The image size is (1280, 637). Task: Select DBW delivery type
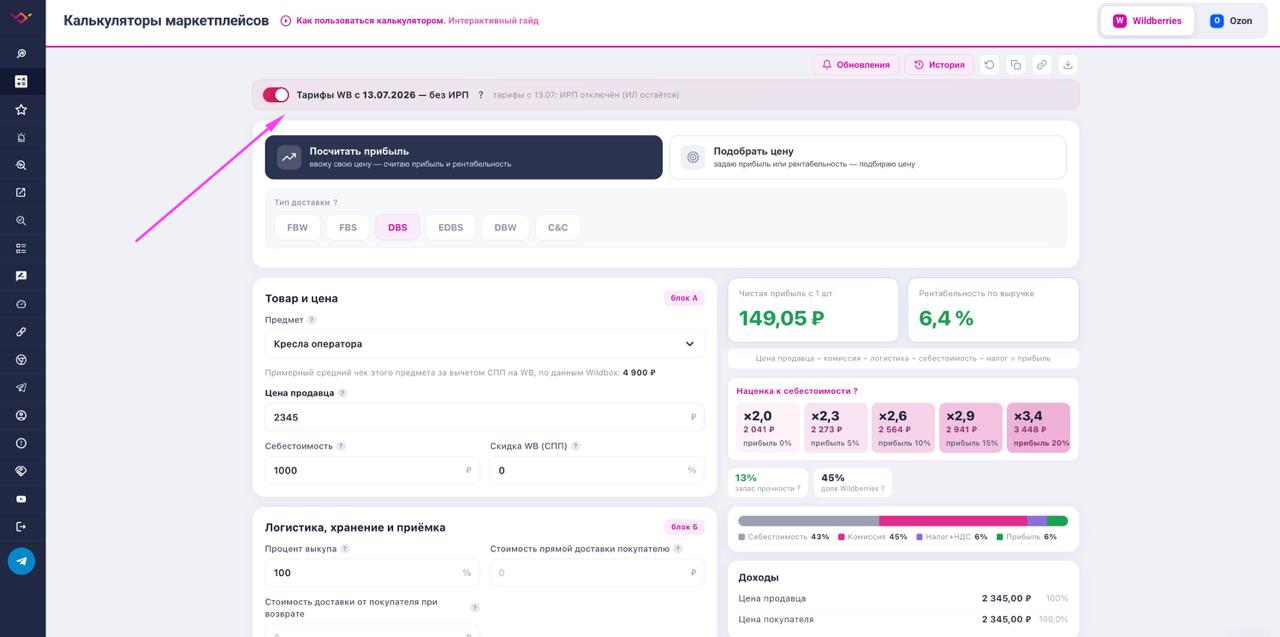click(x=506, y=227)
